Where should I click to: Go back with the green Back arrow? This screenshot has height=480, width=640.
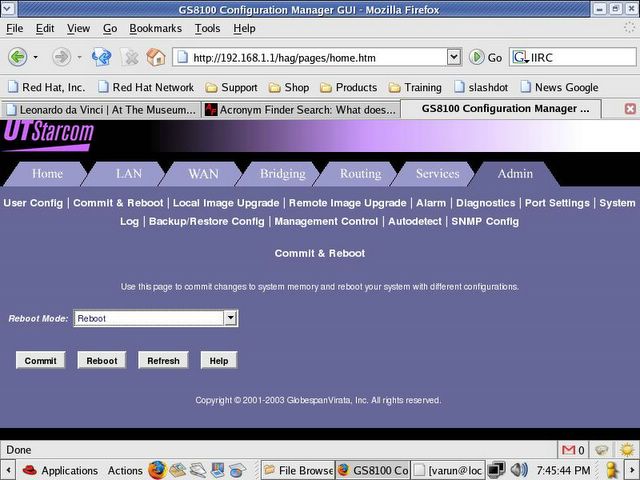coord(18,57)
